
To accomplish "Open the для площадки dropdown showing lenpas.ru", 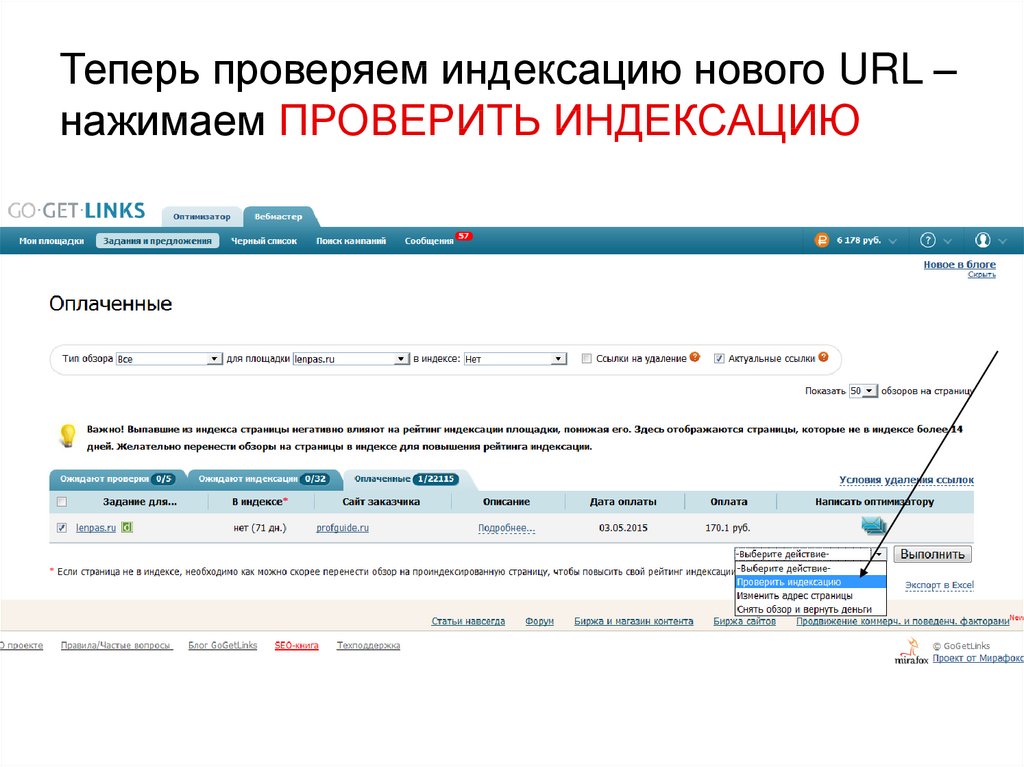I will [351, 359].
